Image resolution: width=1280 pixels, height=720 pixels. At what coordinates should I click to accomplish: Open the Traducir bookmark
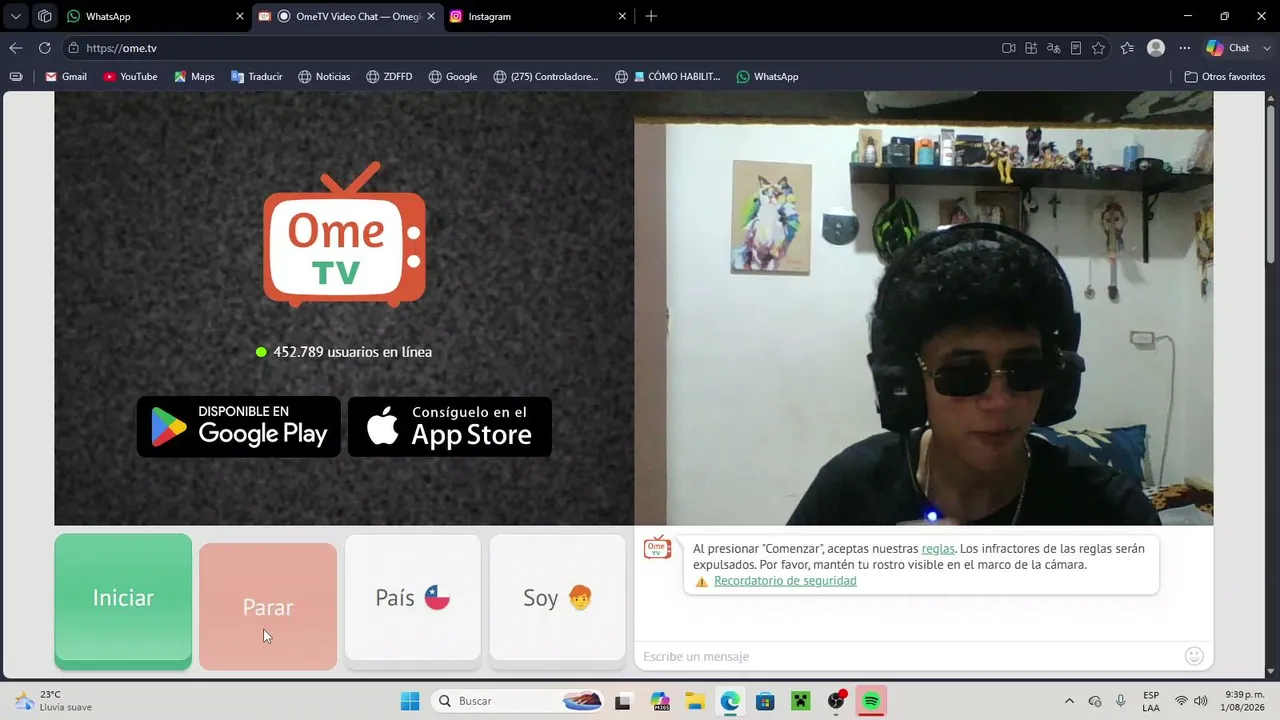pyautogui.click(x=256, y=77)
